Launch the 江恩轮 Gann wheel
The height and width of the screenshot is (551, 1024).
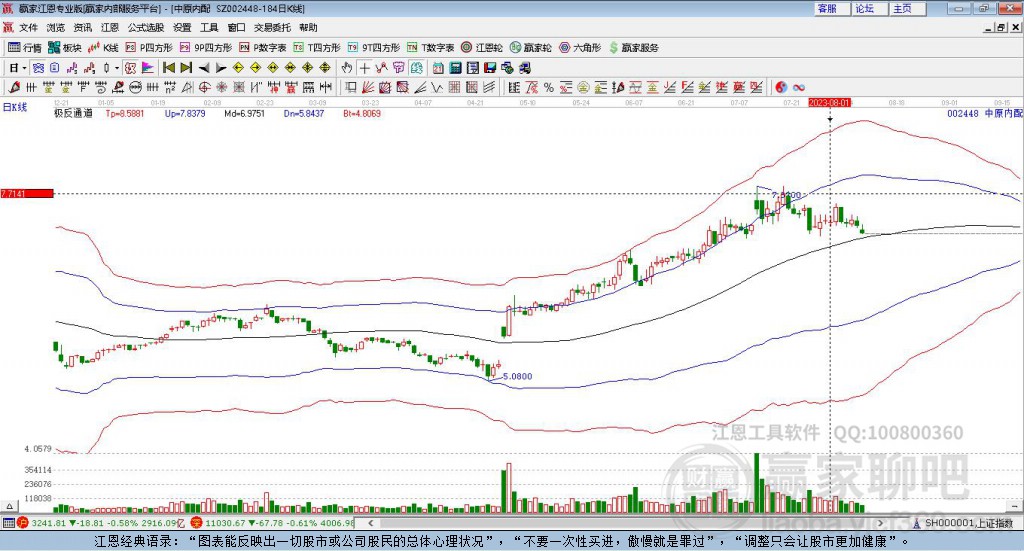coord(482,48)
